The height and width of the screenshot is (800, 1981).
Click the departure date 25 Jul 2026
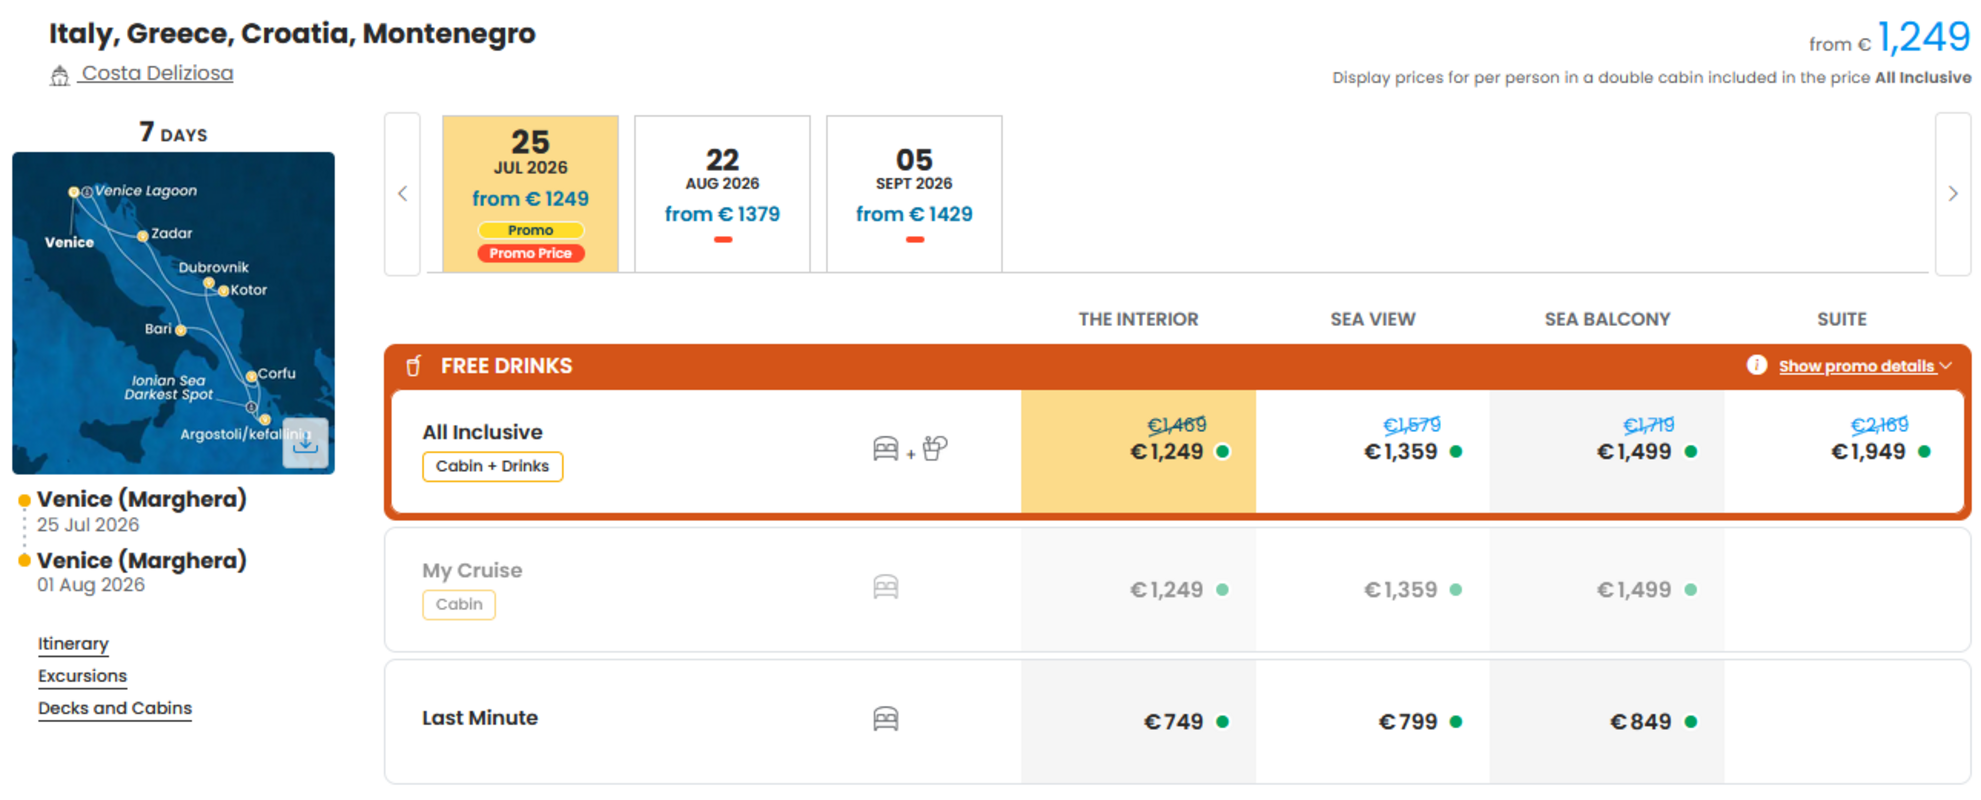point(88,525)
